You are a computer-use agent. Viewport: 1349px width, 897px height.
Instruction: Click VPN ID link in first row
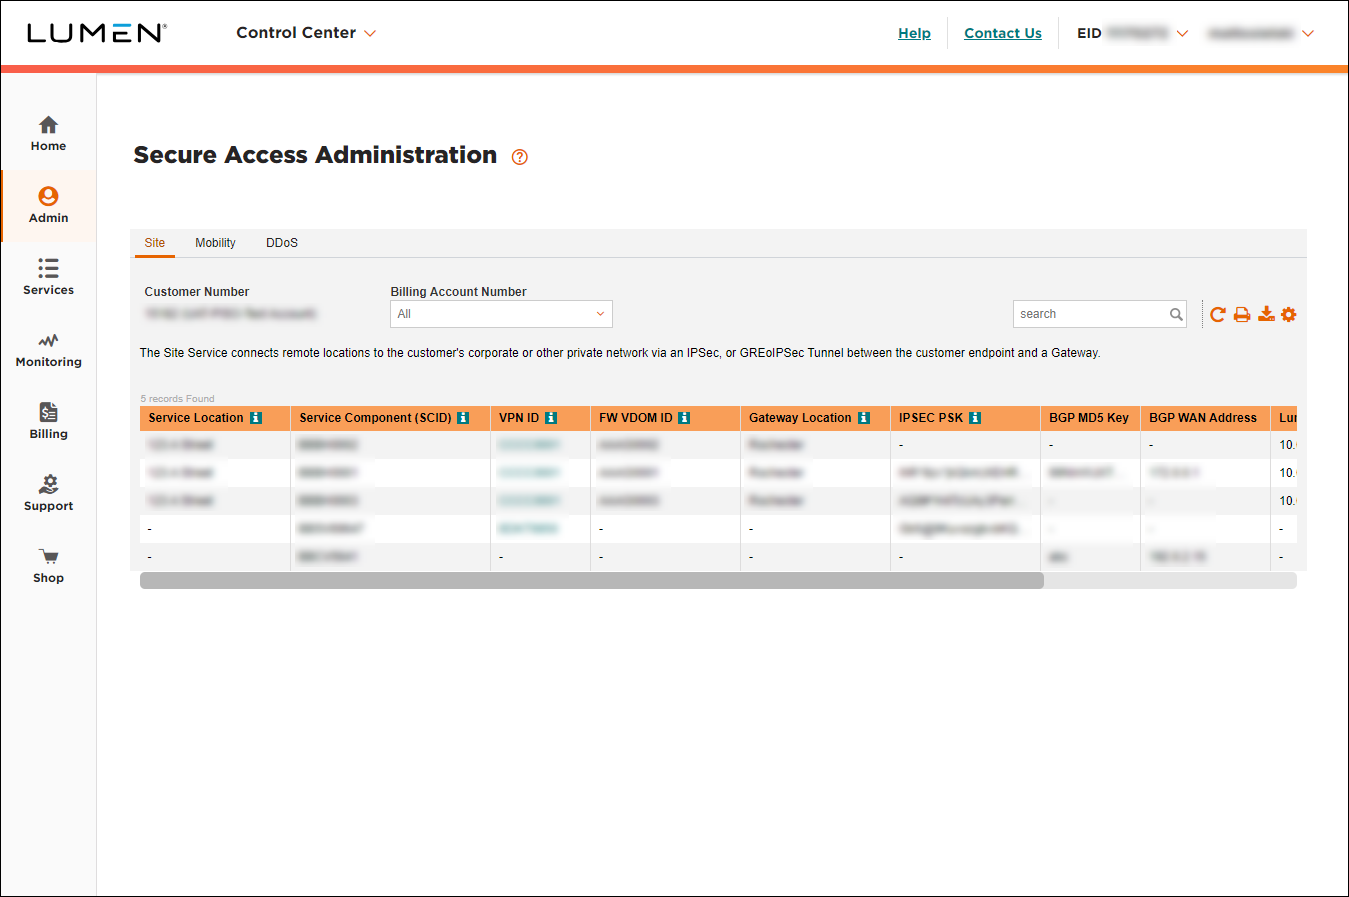[x=528, y=444]
